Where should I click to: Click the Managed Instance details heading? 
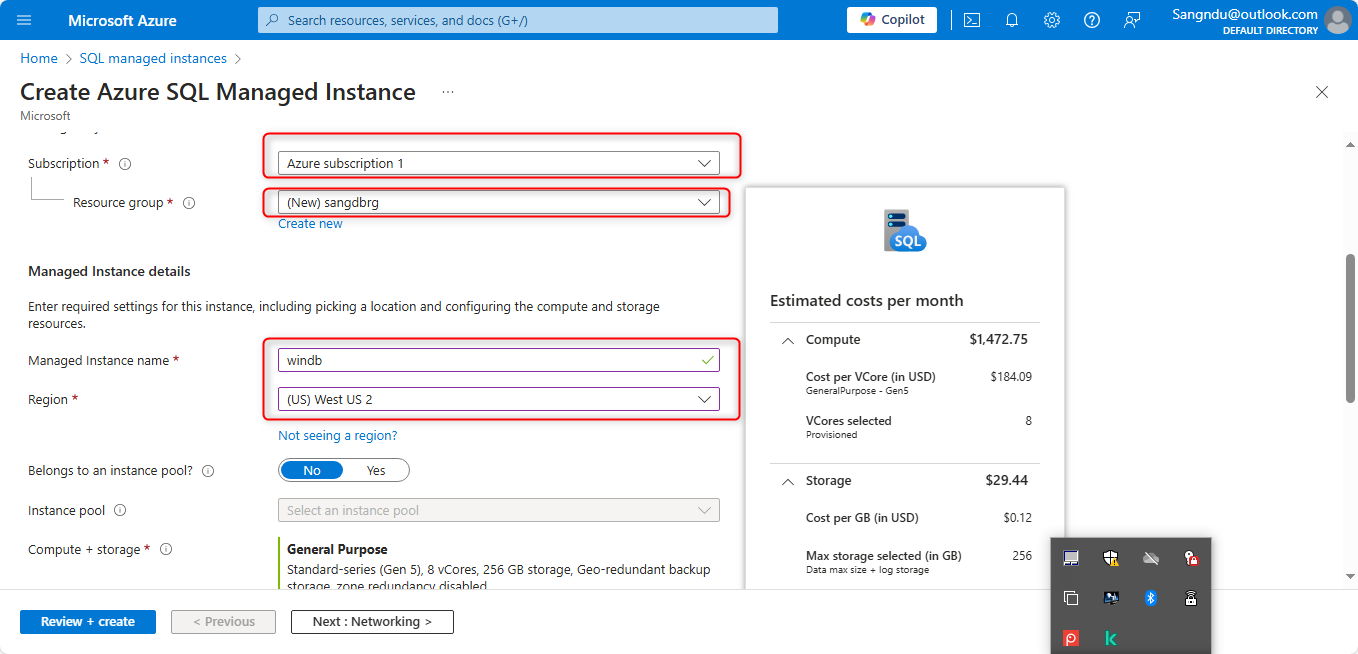click(109, 272)
